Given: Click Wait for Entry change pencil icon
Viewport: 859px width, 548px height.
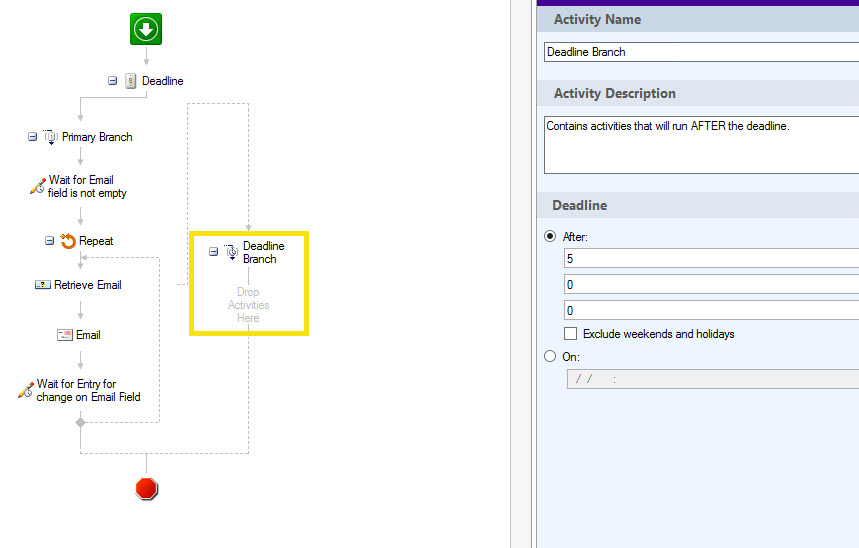Looking at the screenshot, I should coord(26,390).
